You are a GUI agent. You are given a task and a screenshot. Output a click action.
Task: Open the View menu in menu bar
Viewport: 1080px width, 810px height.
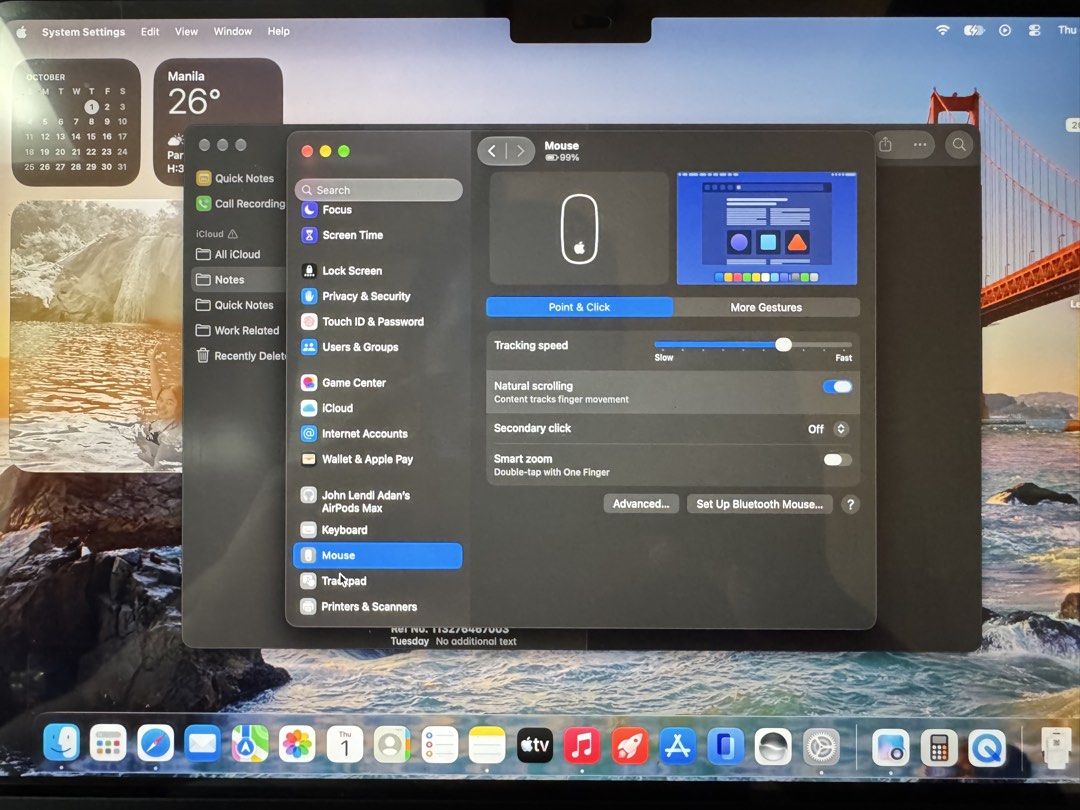point(186,31)
